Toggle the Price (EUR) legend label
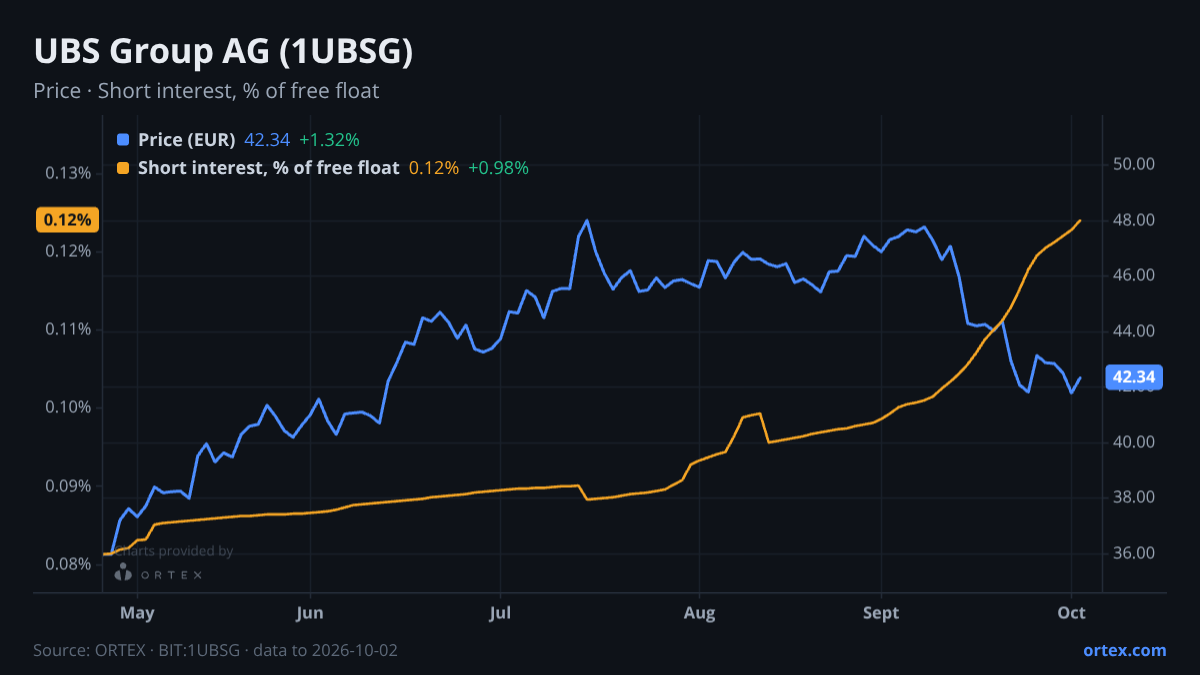1200x675 pixels. (x=186, y=139)
